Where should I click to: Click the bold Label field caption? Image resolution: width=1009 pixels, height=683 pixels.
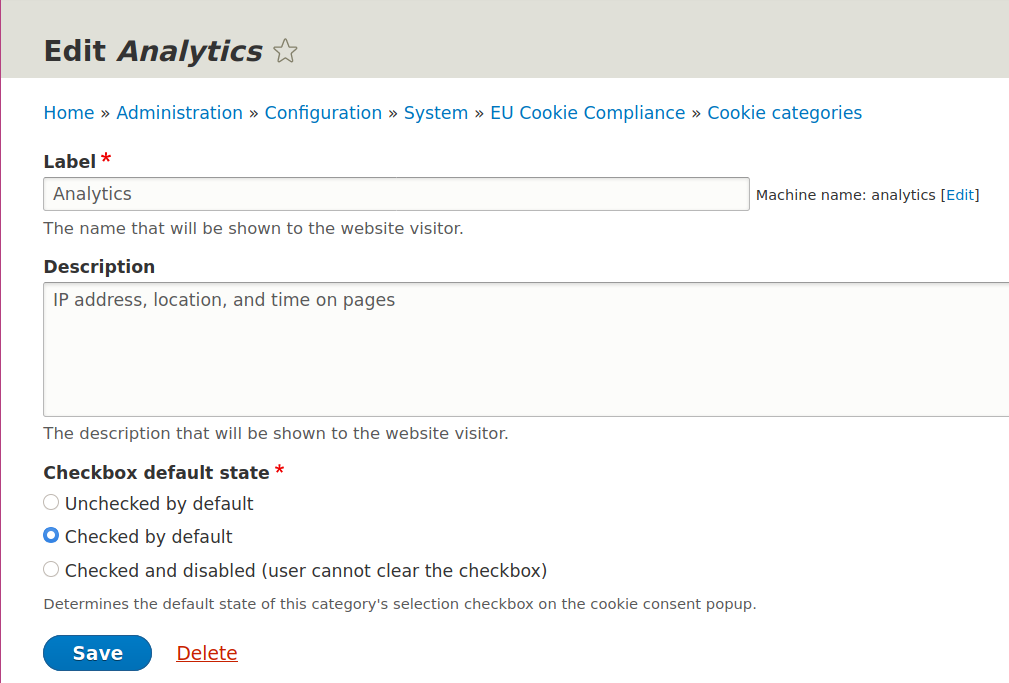70,161
